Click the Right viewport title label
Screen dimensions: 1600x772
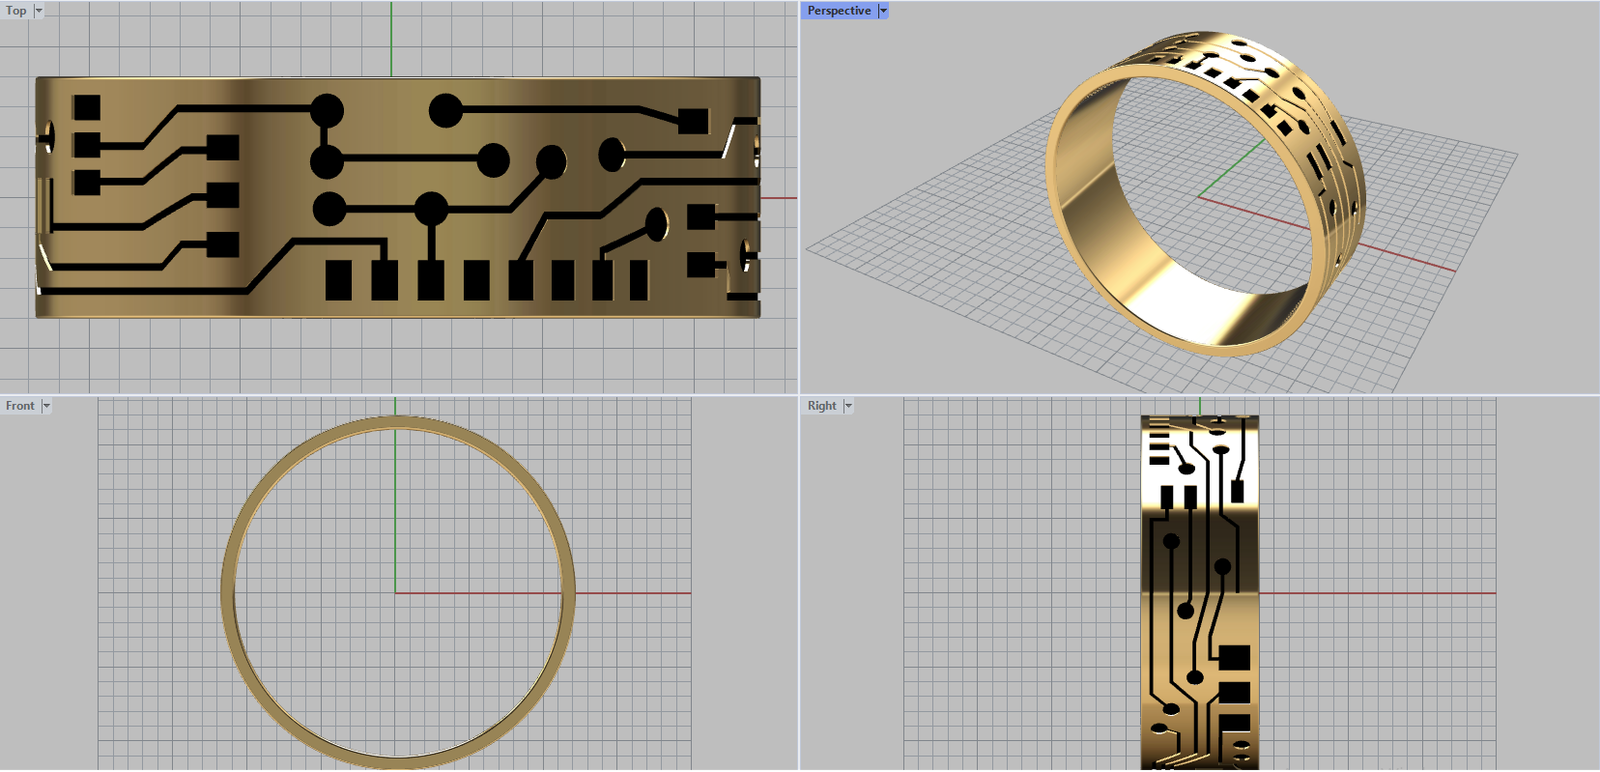coord(822,406)
